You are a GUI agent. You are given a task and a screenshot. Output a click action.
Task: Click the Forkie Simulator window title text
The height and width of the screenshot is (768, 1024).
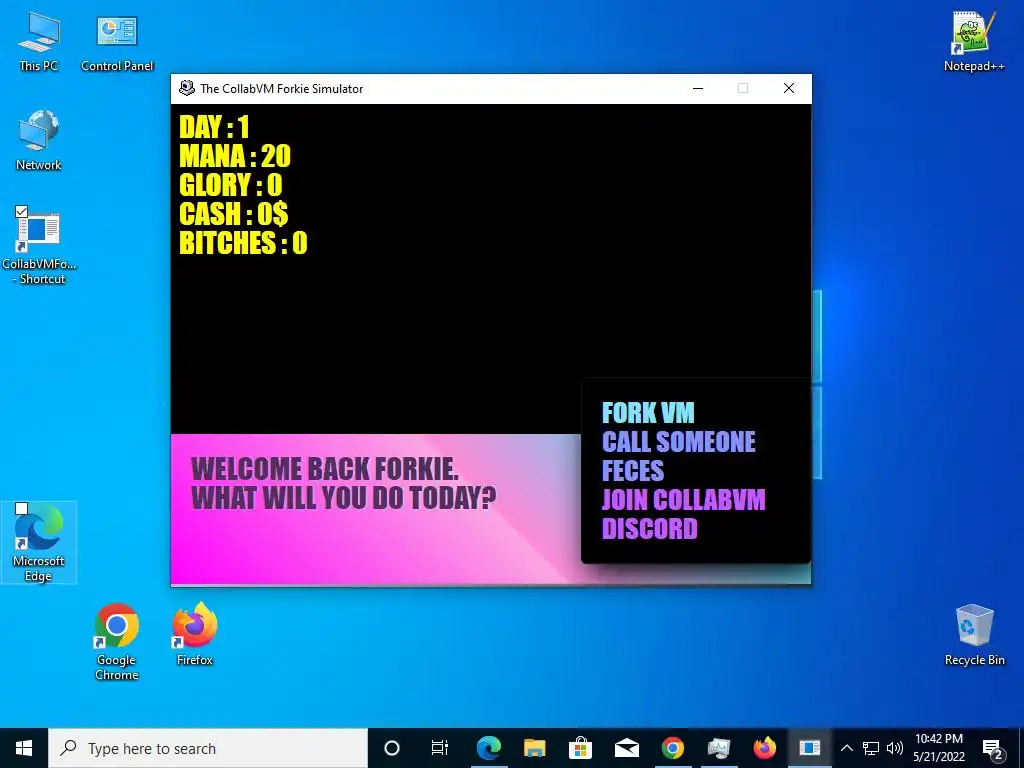(x=281, y=89)
